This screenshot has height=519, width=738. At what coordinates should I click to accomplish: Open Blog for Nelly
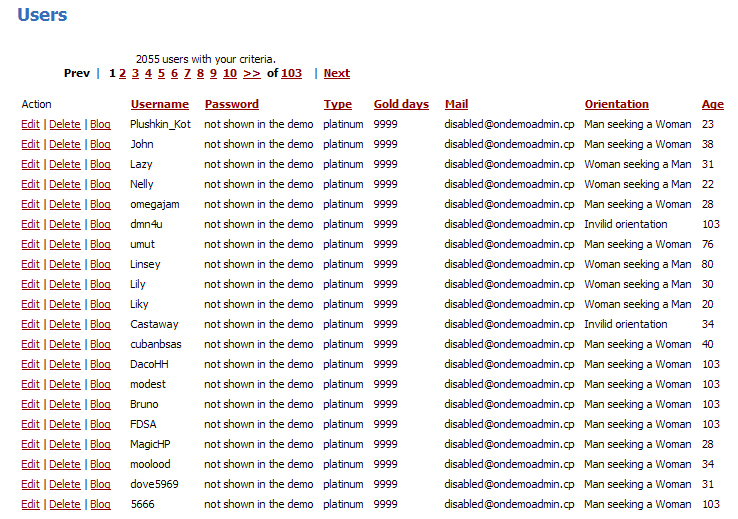[x=100, y=184]
